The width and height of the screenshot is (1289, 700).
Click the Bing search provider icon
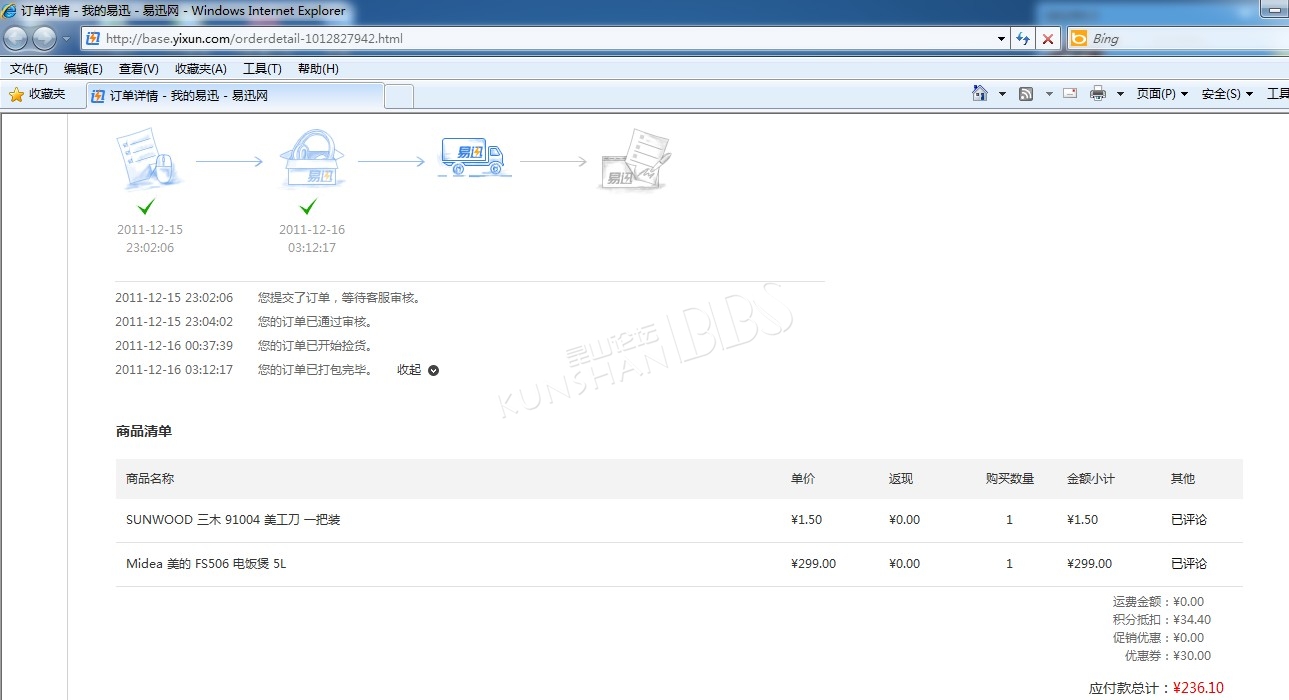[x=1078, y=39]
